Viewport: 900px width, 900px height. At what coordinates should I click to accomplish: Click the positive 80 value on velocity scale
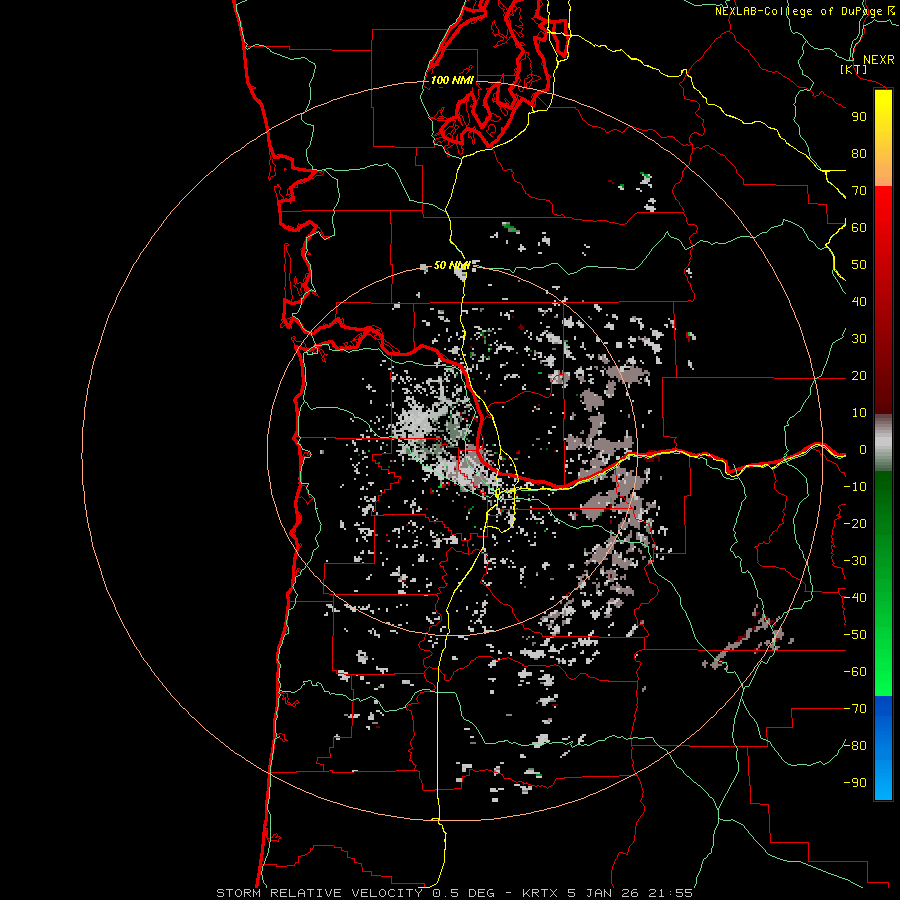pos(859,153)
